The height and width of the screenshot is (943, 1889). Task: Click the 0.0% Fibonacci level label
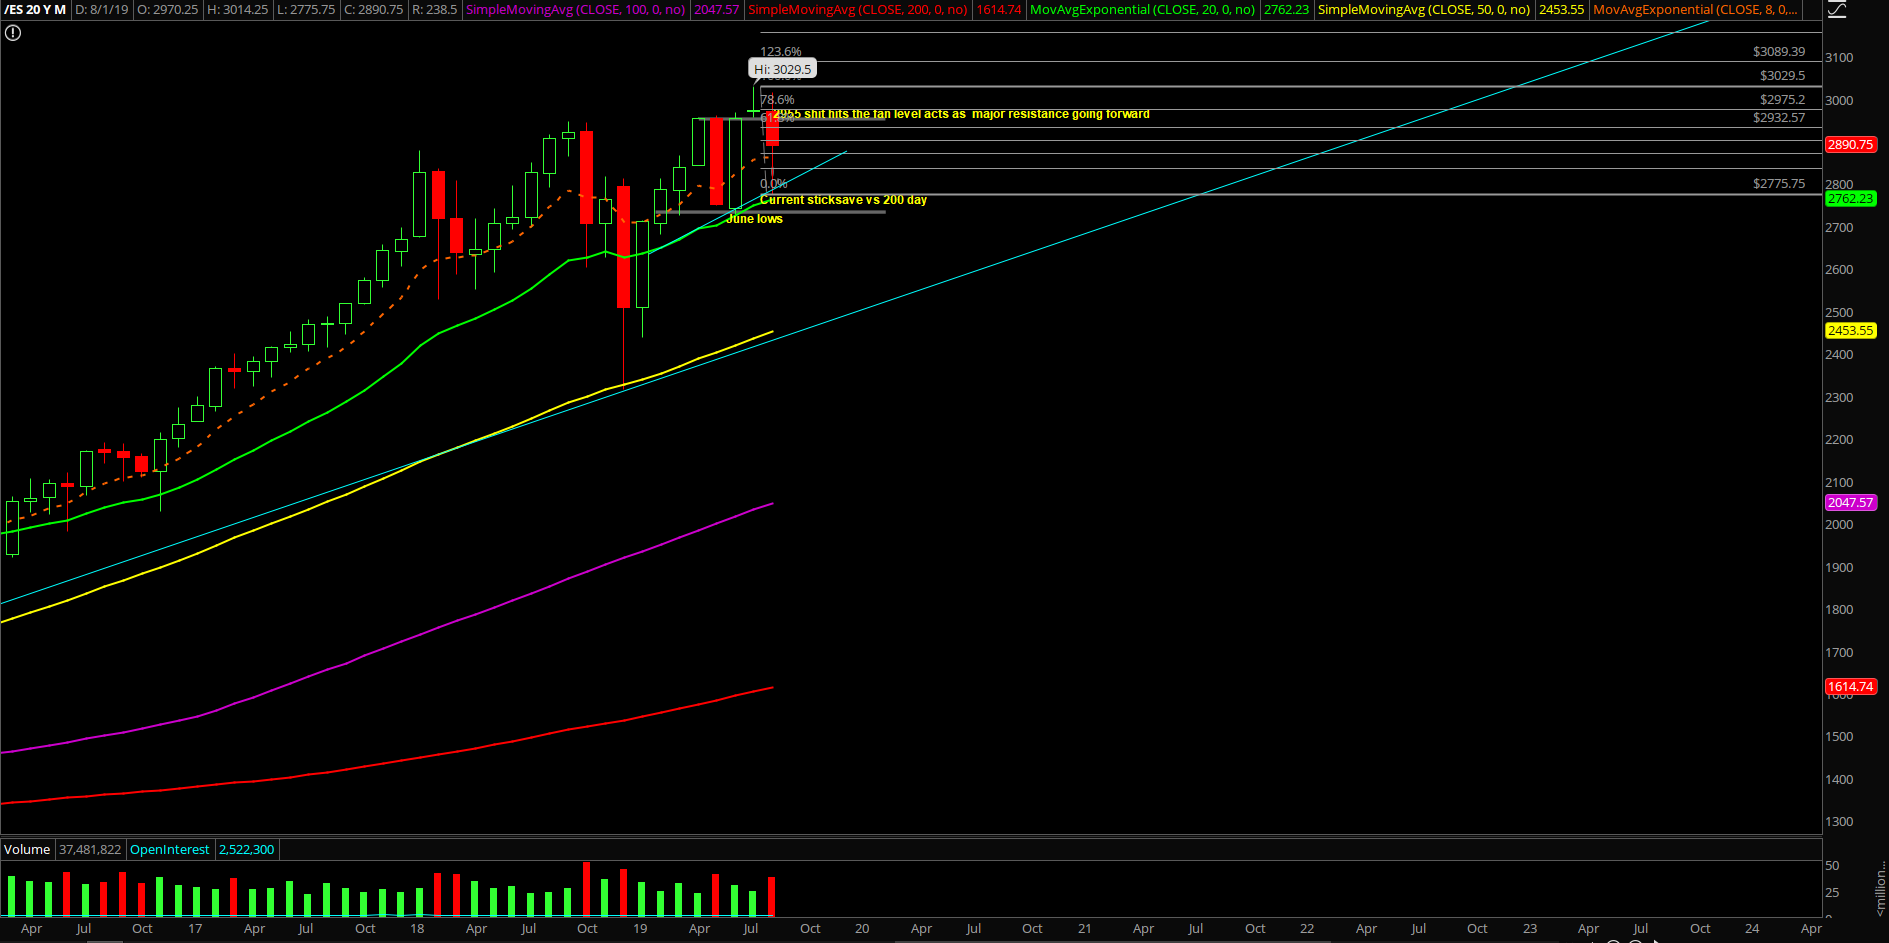click(774, 183)
